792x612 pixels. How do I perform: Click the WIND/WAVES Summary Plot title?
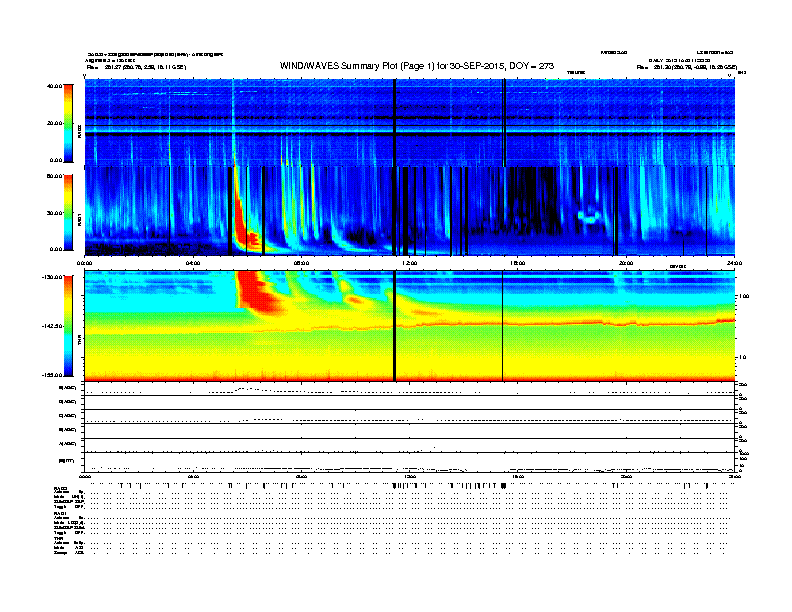click(x=417, y=66)
